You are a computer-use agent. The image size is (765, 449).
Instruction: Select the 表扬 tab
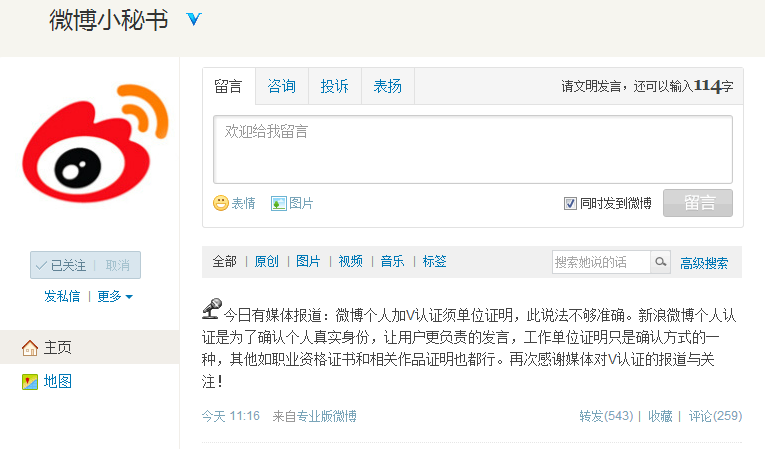tap(387, 86)
